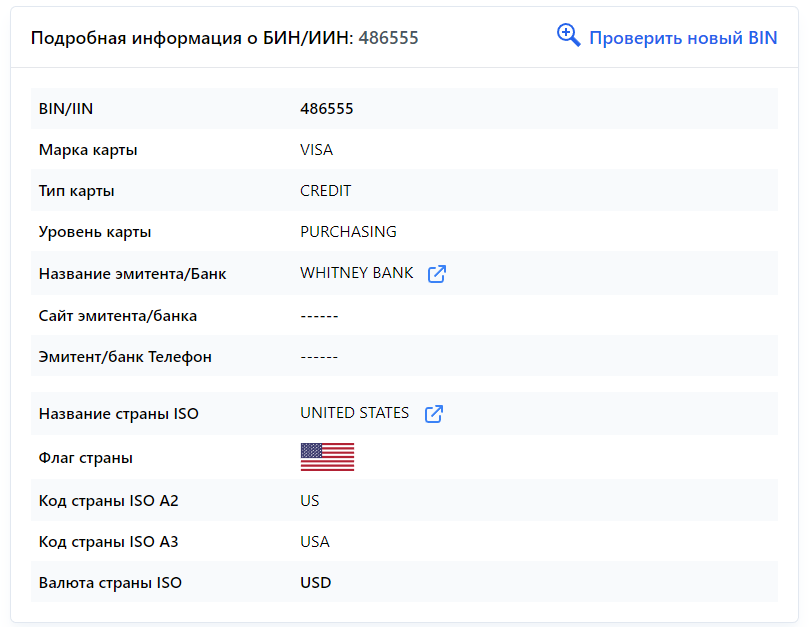This screenshot has width=809, height=627.
Task: Open external link icon next to UNITED STATES
Action: coord(433,413)
